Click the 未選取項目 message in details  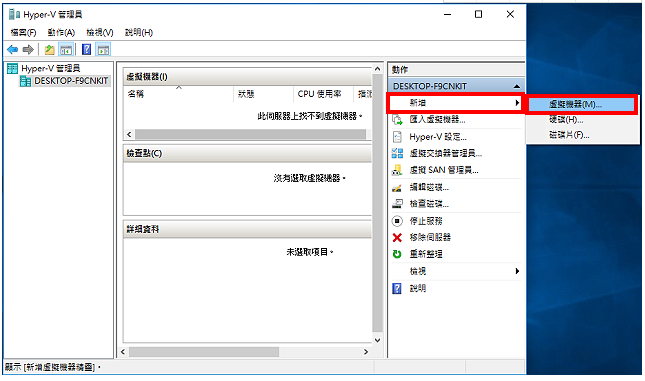click(309, 252)
